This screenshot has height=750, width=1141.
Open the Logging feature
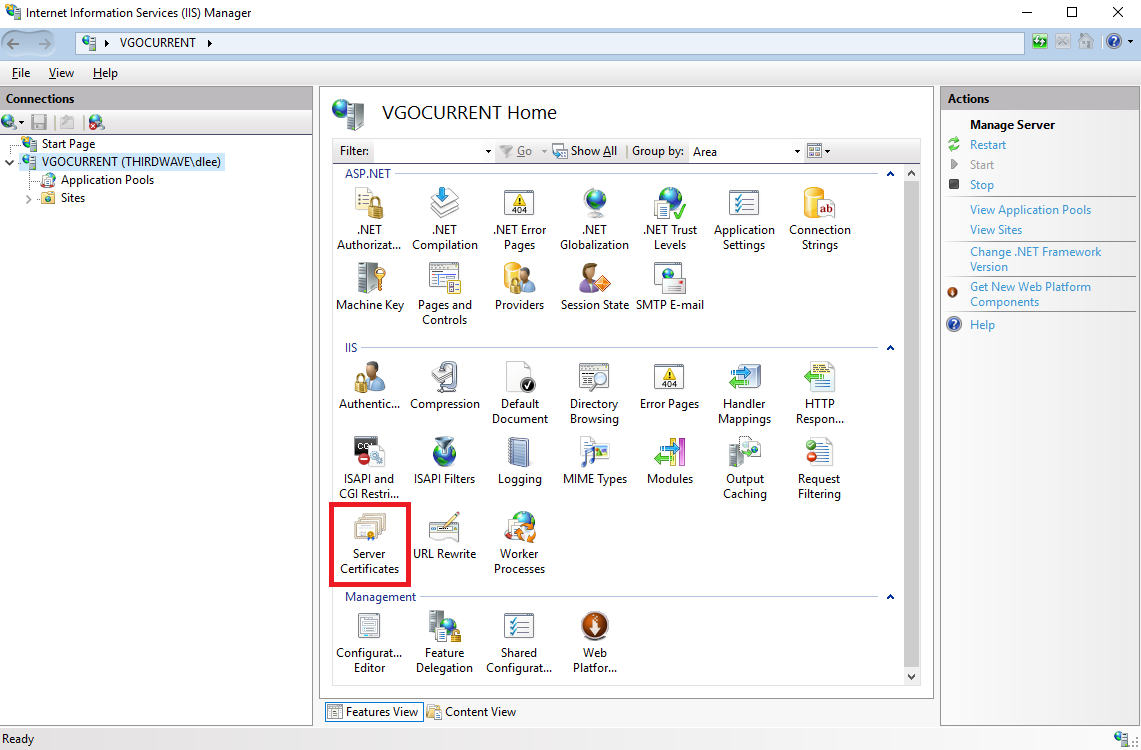click(x=520, y=460)
